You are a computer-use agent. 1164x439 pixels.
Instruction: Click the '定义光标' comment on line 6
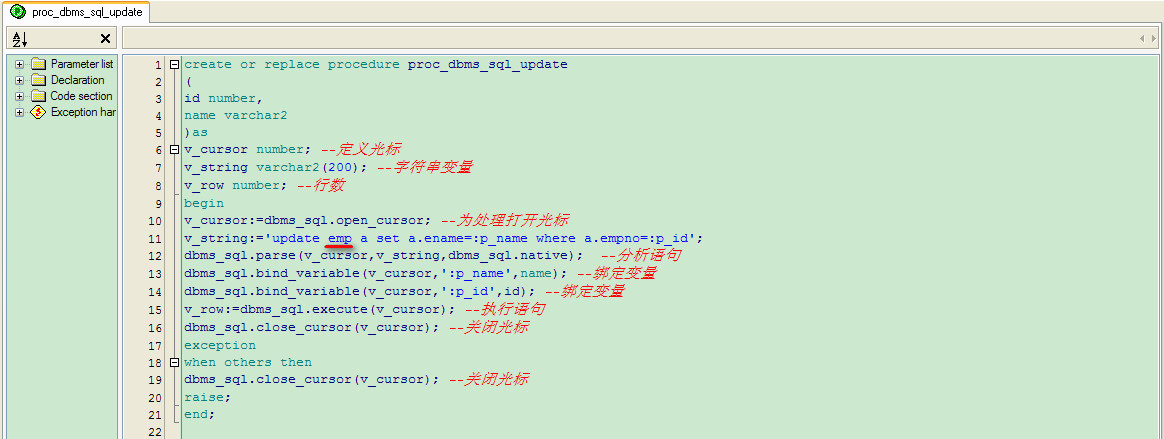point(370,149)
